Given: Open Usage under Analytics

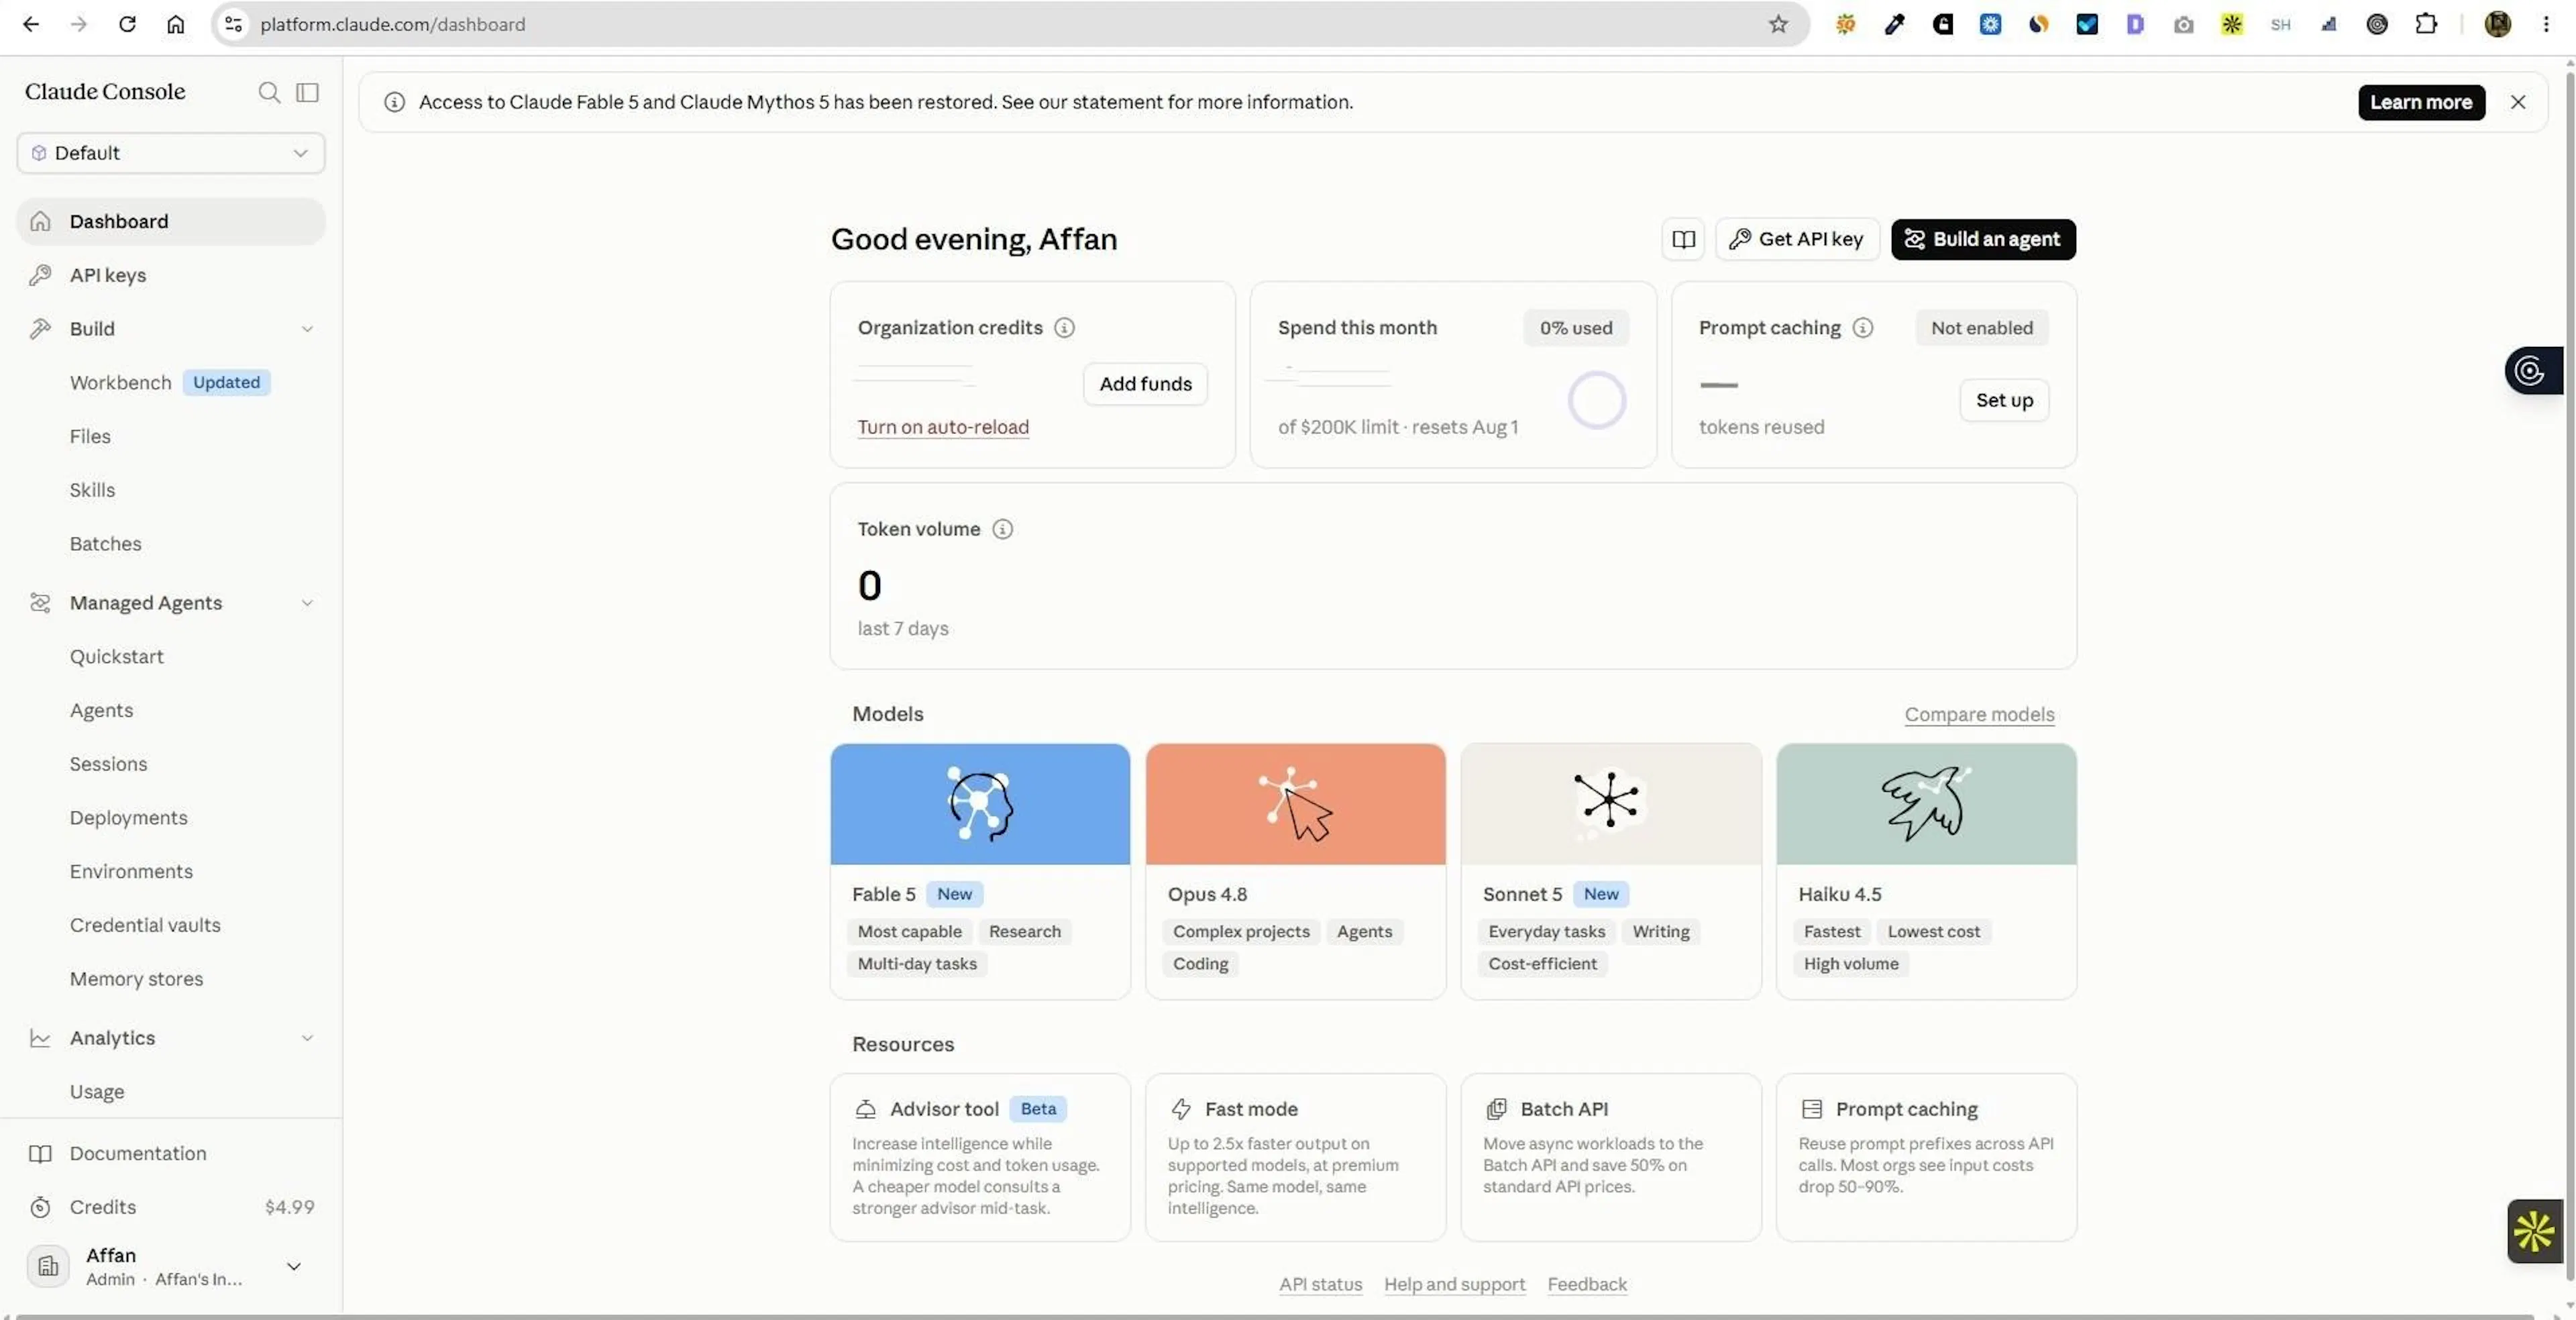Looking at the screenshot, I should 171,1092.
